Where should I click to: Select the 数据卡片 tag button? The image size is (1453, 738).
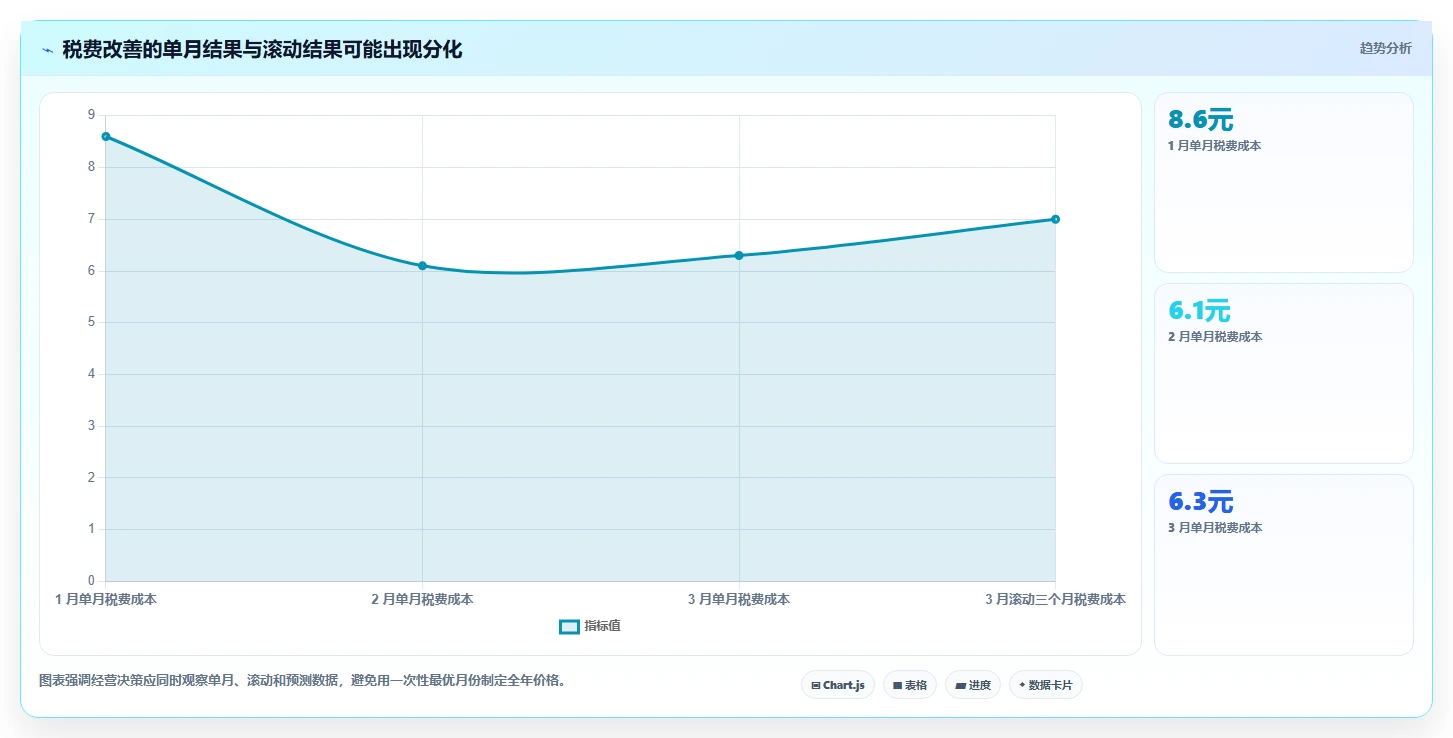pyautogui.click(x=1046, y=685)
